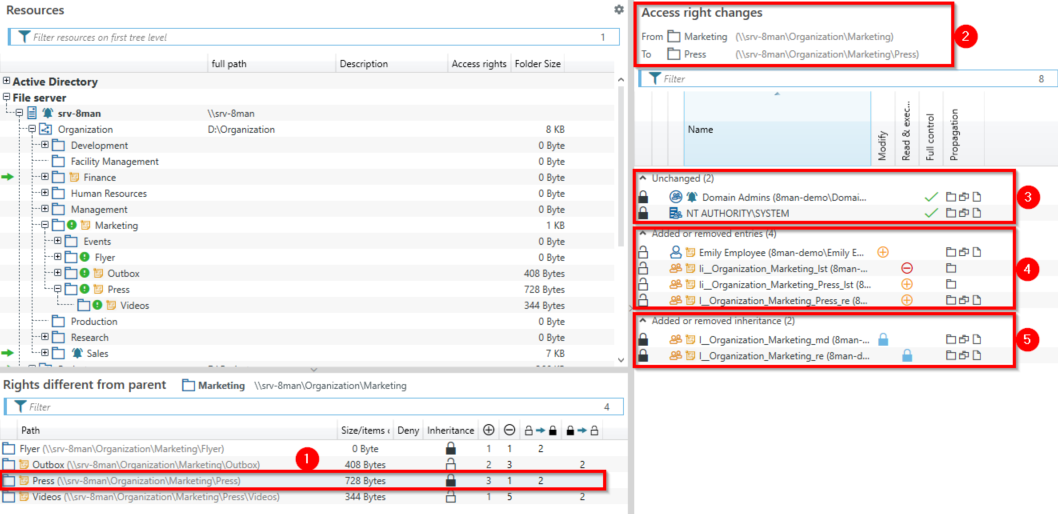Click the inheritance lock icon in Press row
Screen dimensions: 1058x514
tap(449, 481)
